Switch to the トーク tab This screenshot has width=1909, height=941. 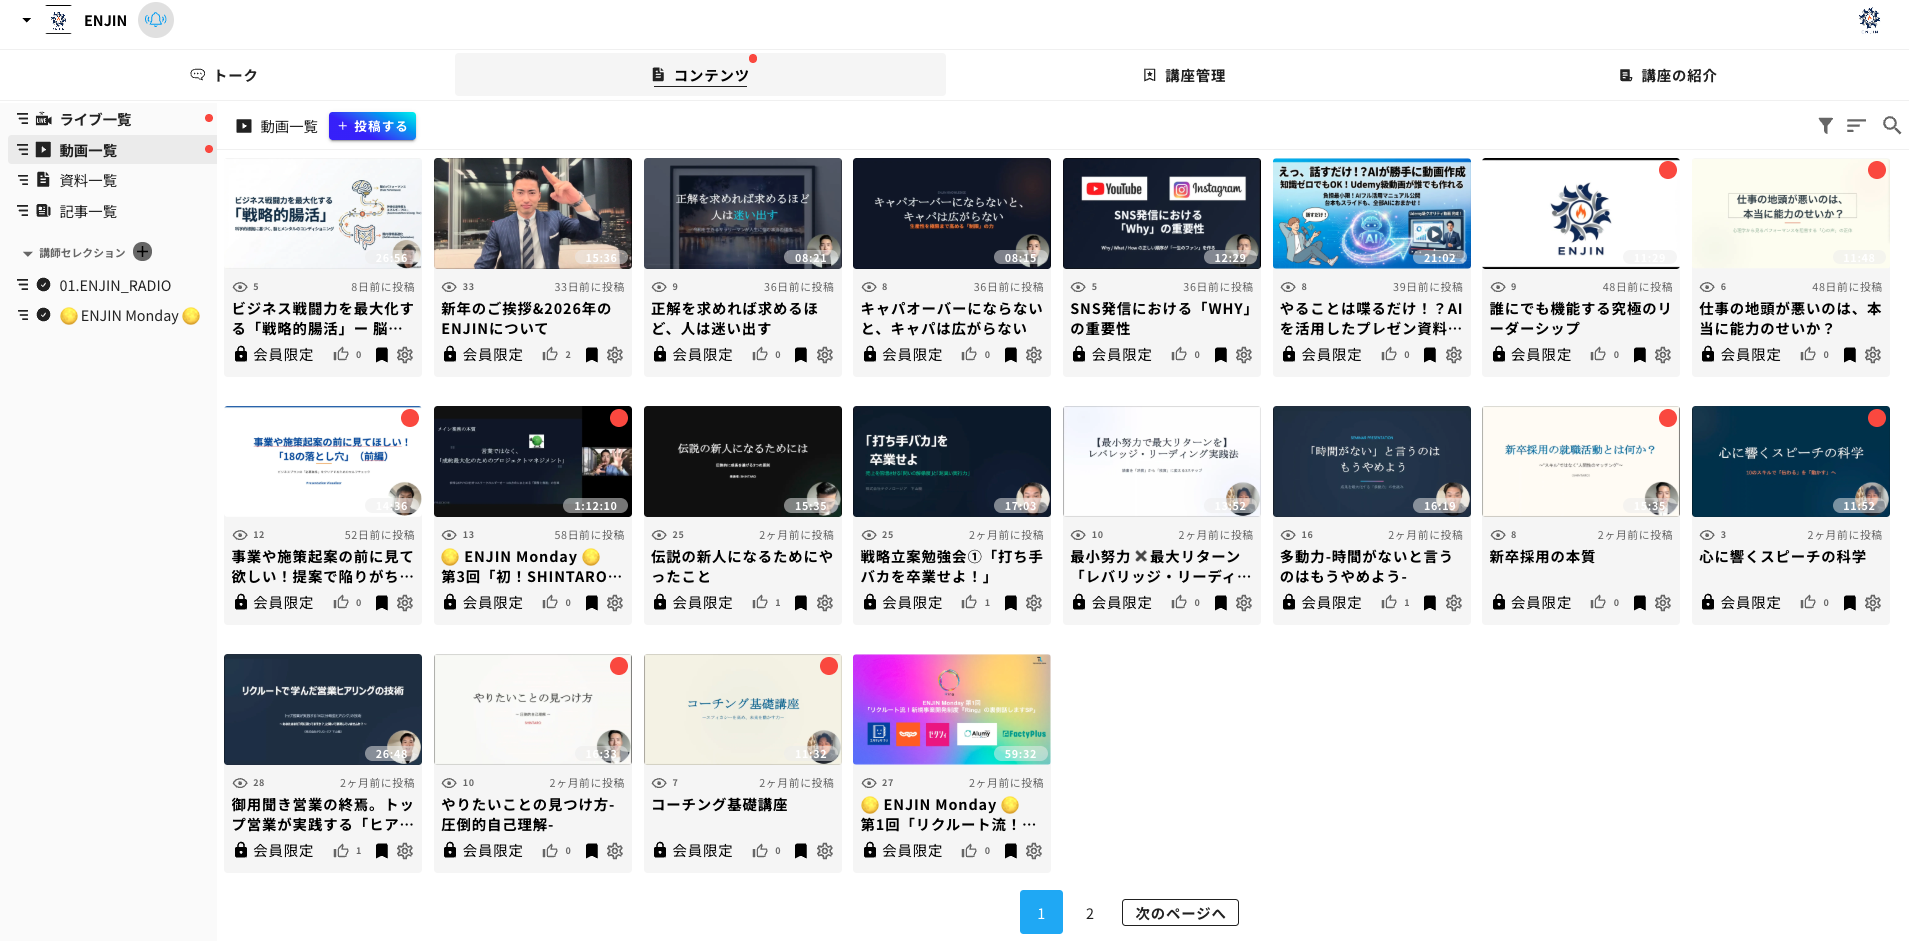pos(225,75)
